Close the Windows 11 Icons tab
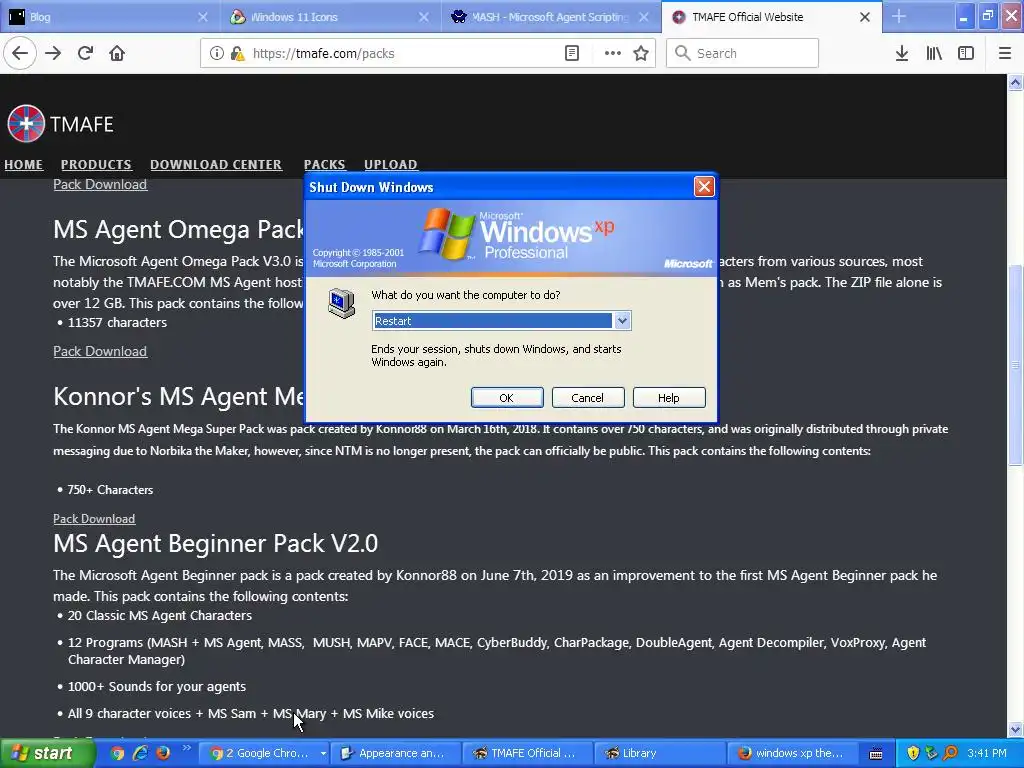Viewport: 1024px width, 768px height. tap(423, 17)
